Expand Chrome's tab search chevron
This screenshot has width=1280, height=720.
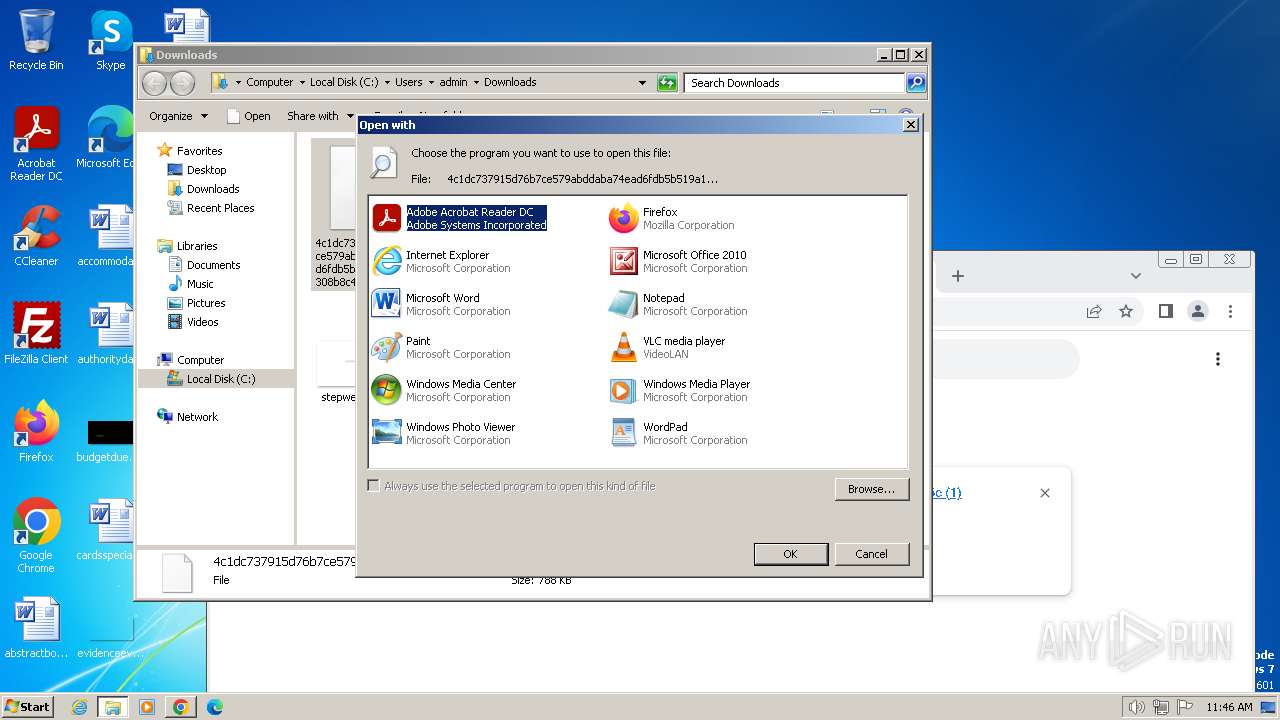point(1136,276)
